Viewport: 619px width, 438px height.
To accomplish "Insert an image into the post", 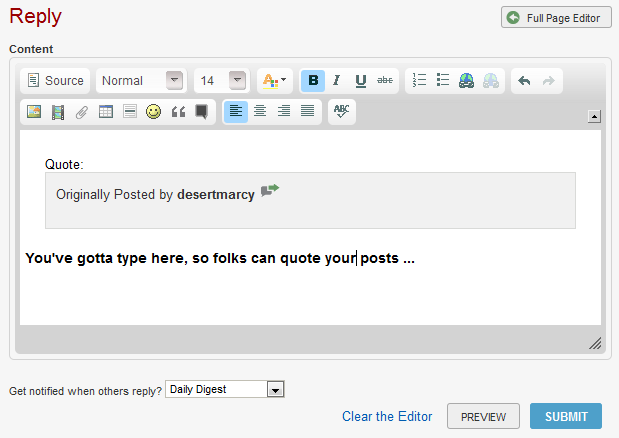I will click(34, 112).
